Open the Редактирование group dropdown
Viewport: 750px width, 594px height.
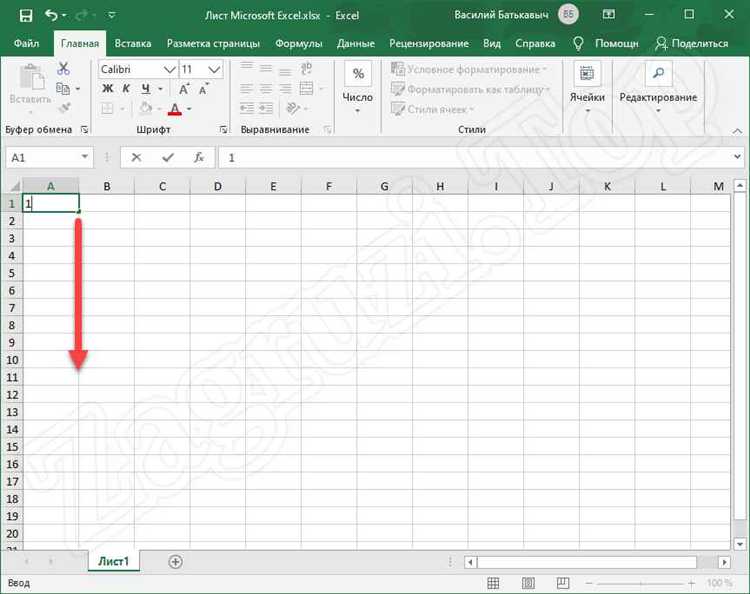point(658,89)
